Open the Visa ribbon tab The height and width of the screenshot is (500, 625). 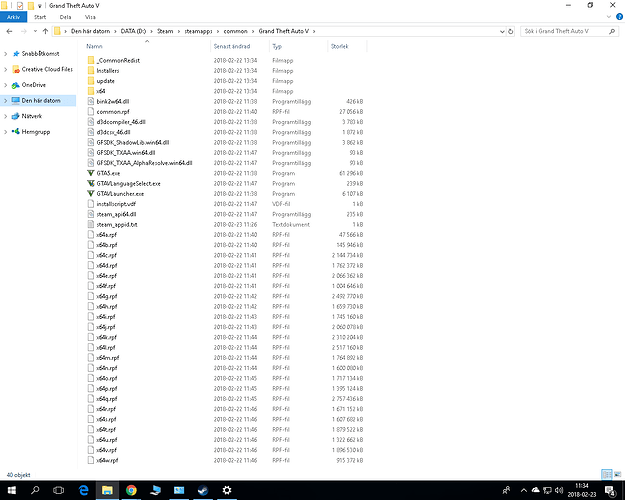[90, 17]
